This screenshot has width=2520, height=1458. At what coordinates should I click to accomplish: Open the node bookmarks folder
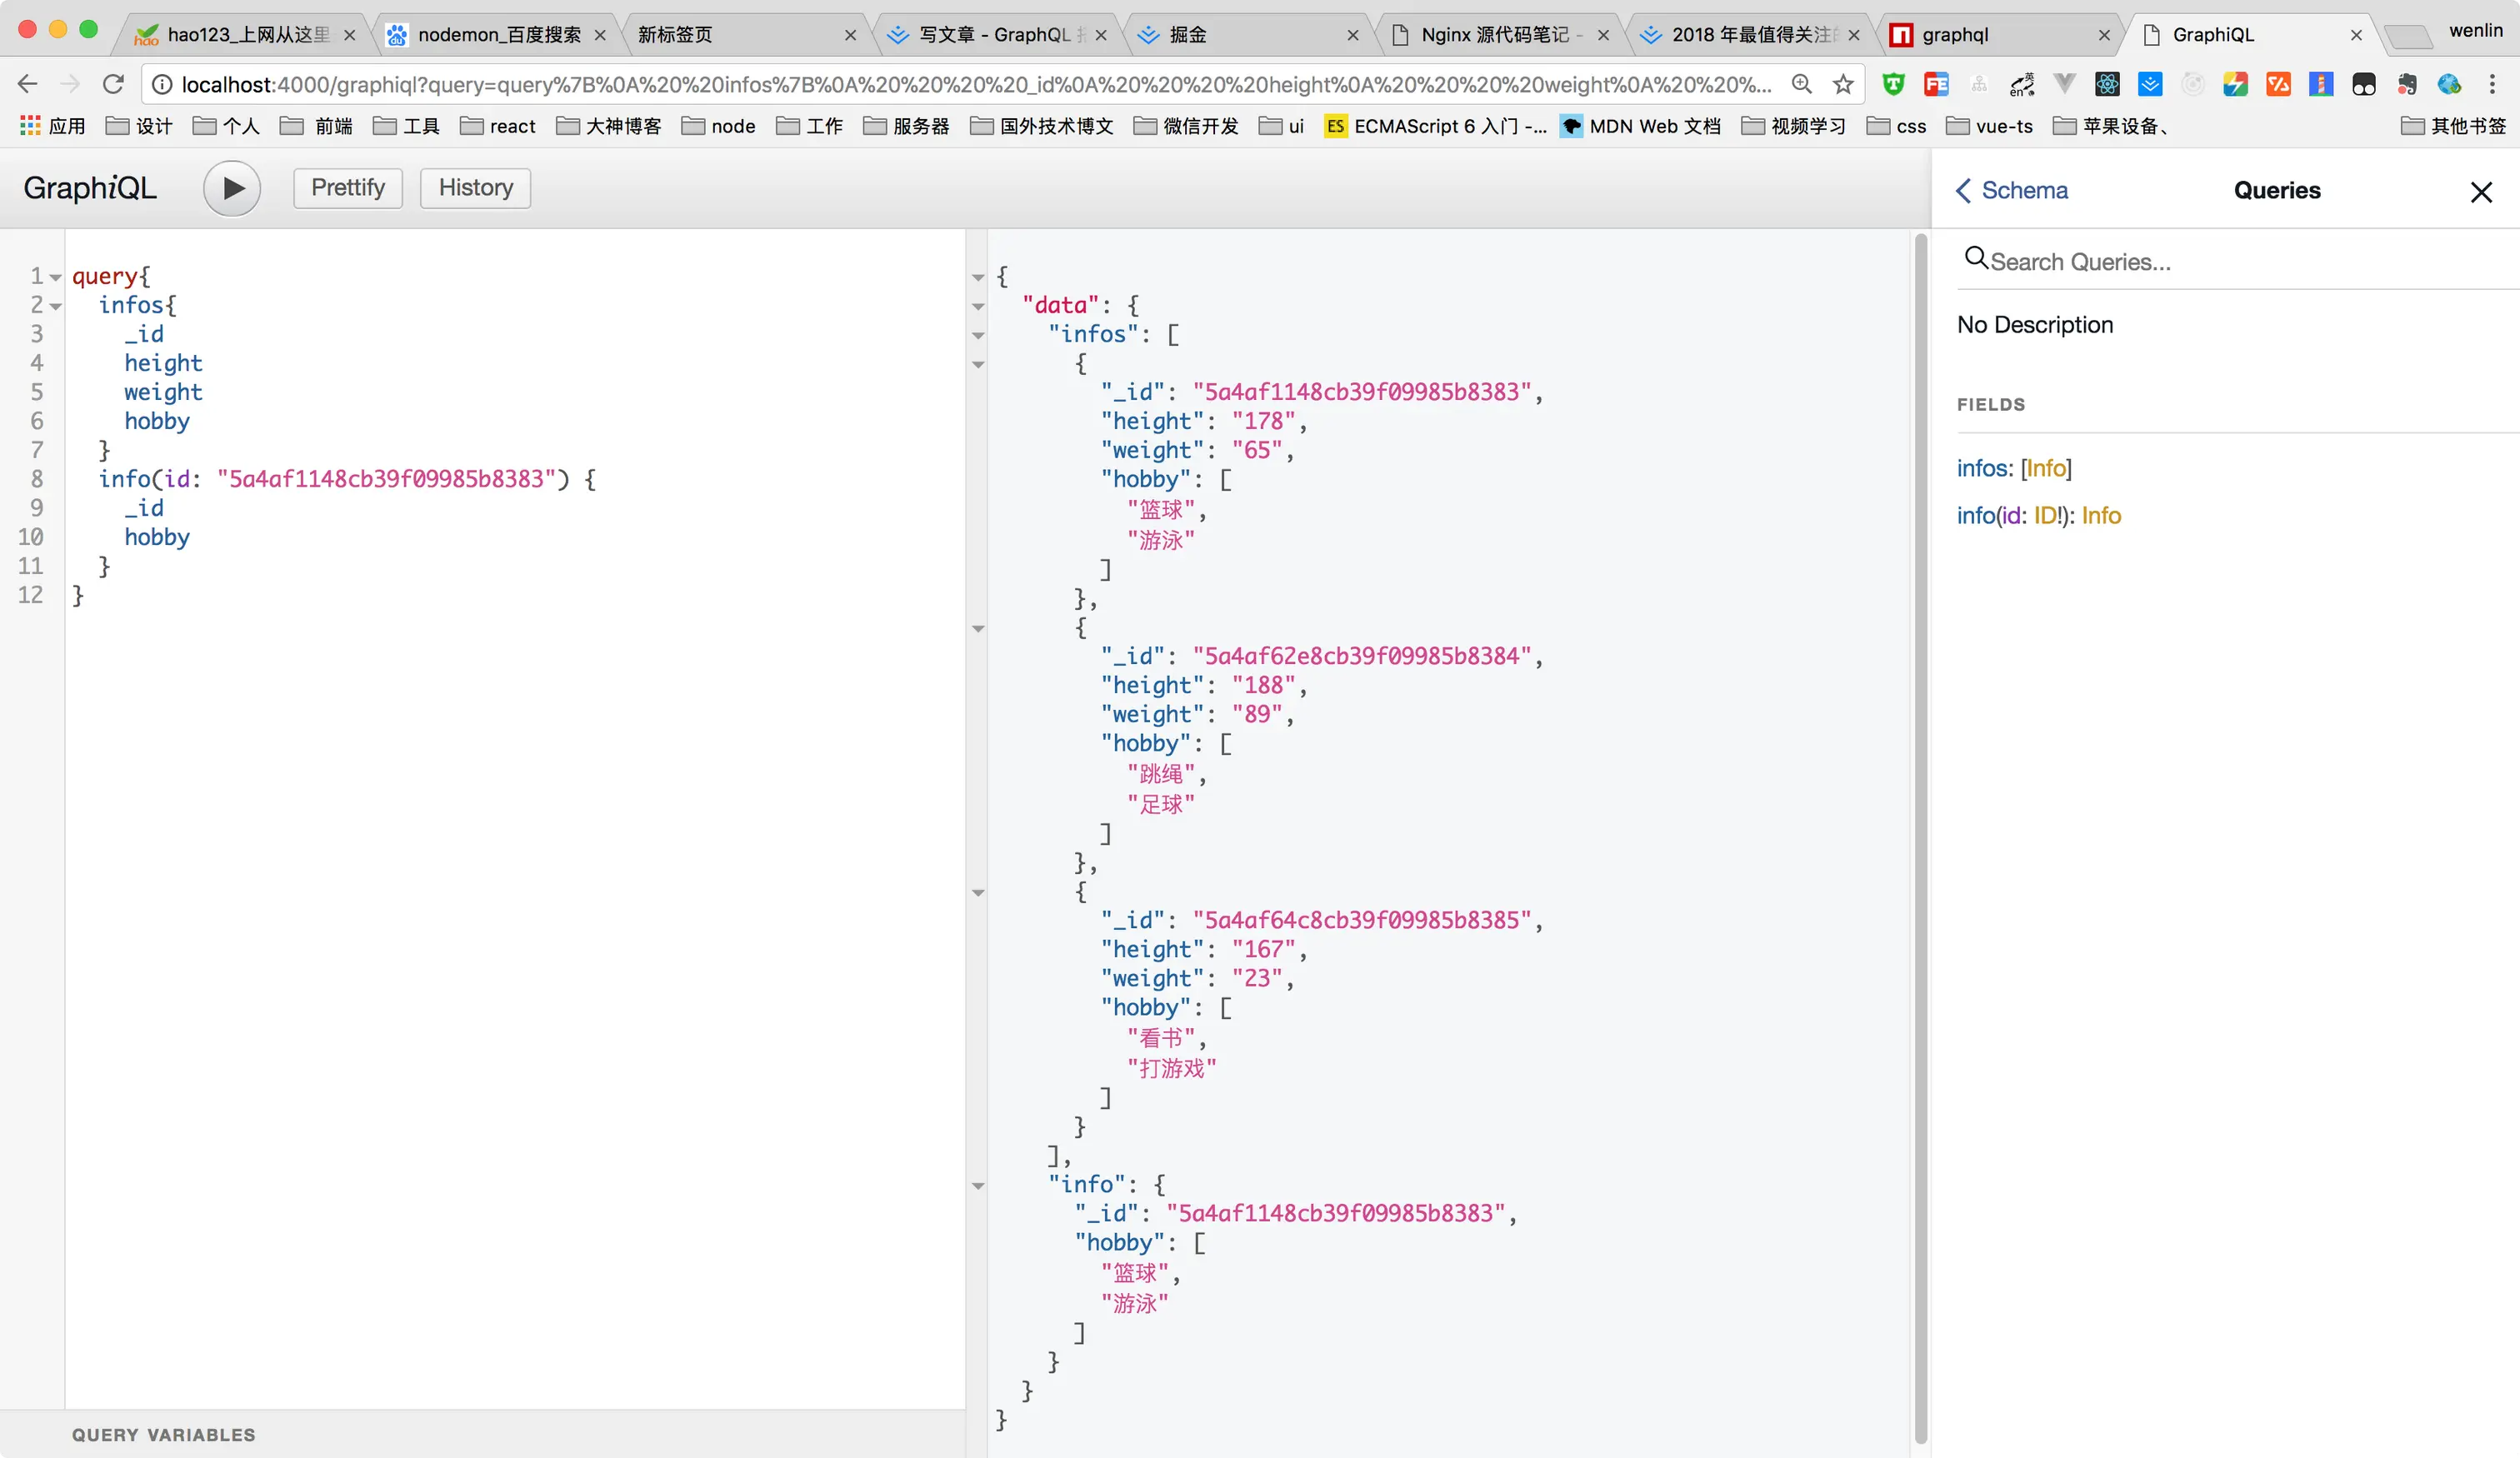(x=719, y=126)
